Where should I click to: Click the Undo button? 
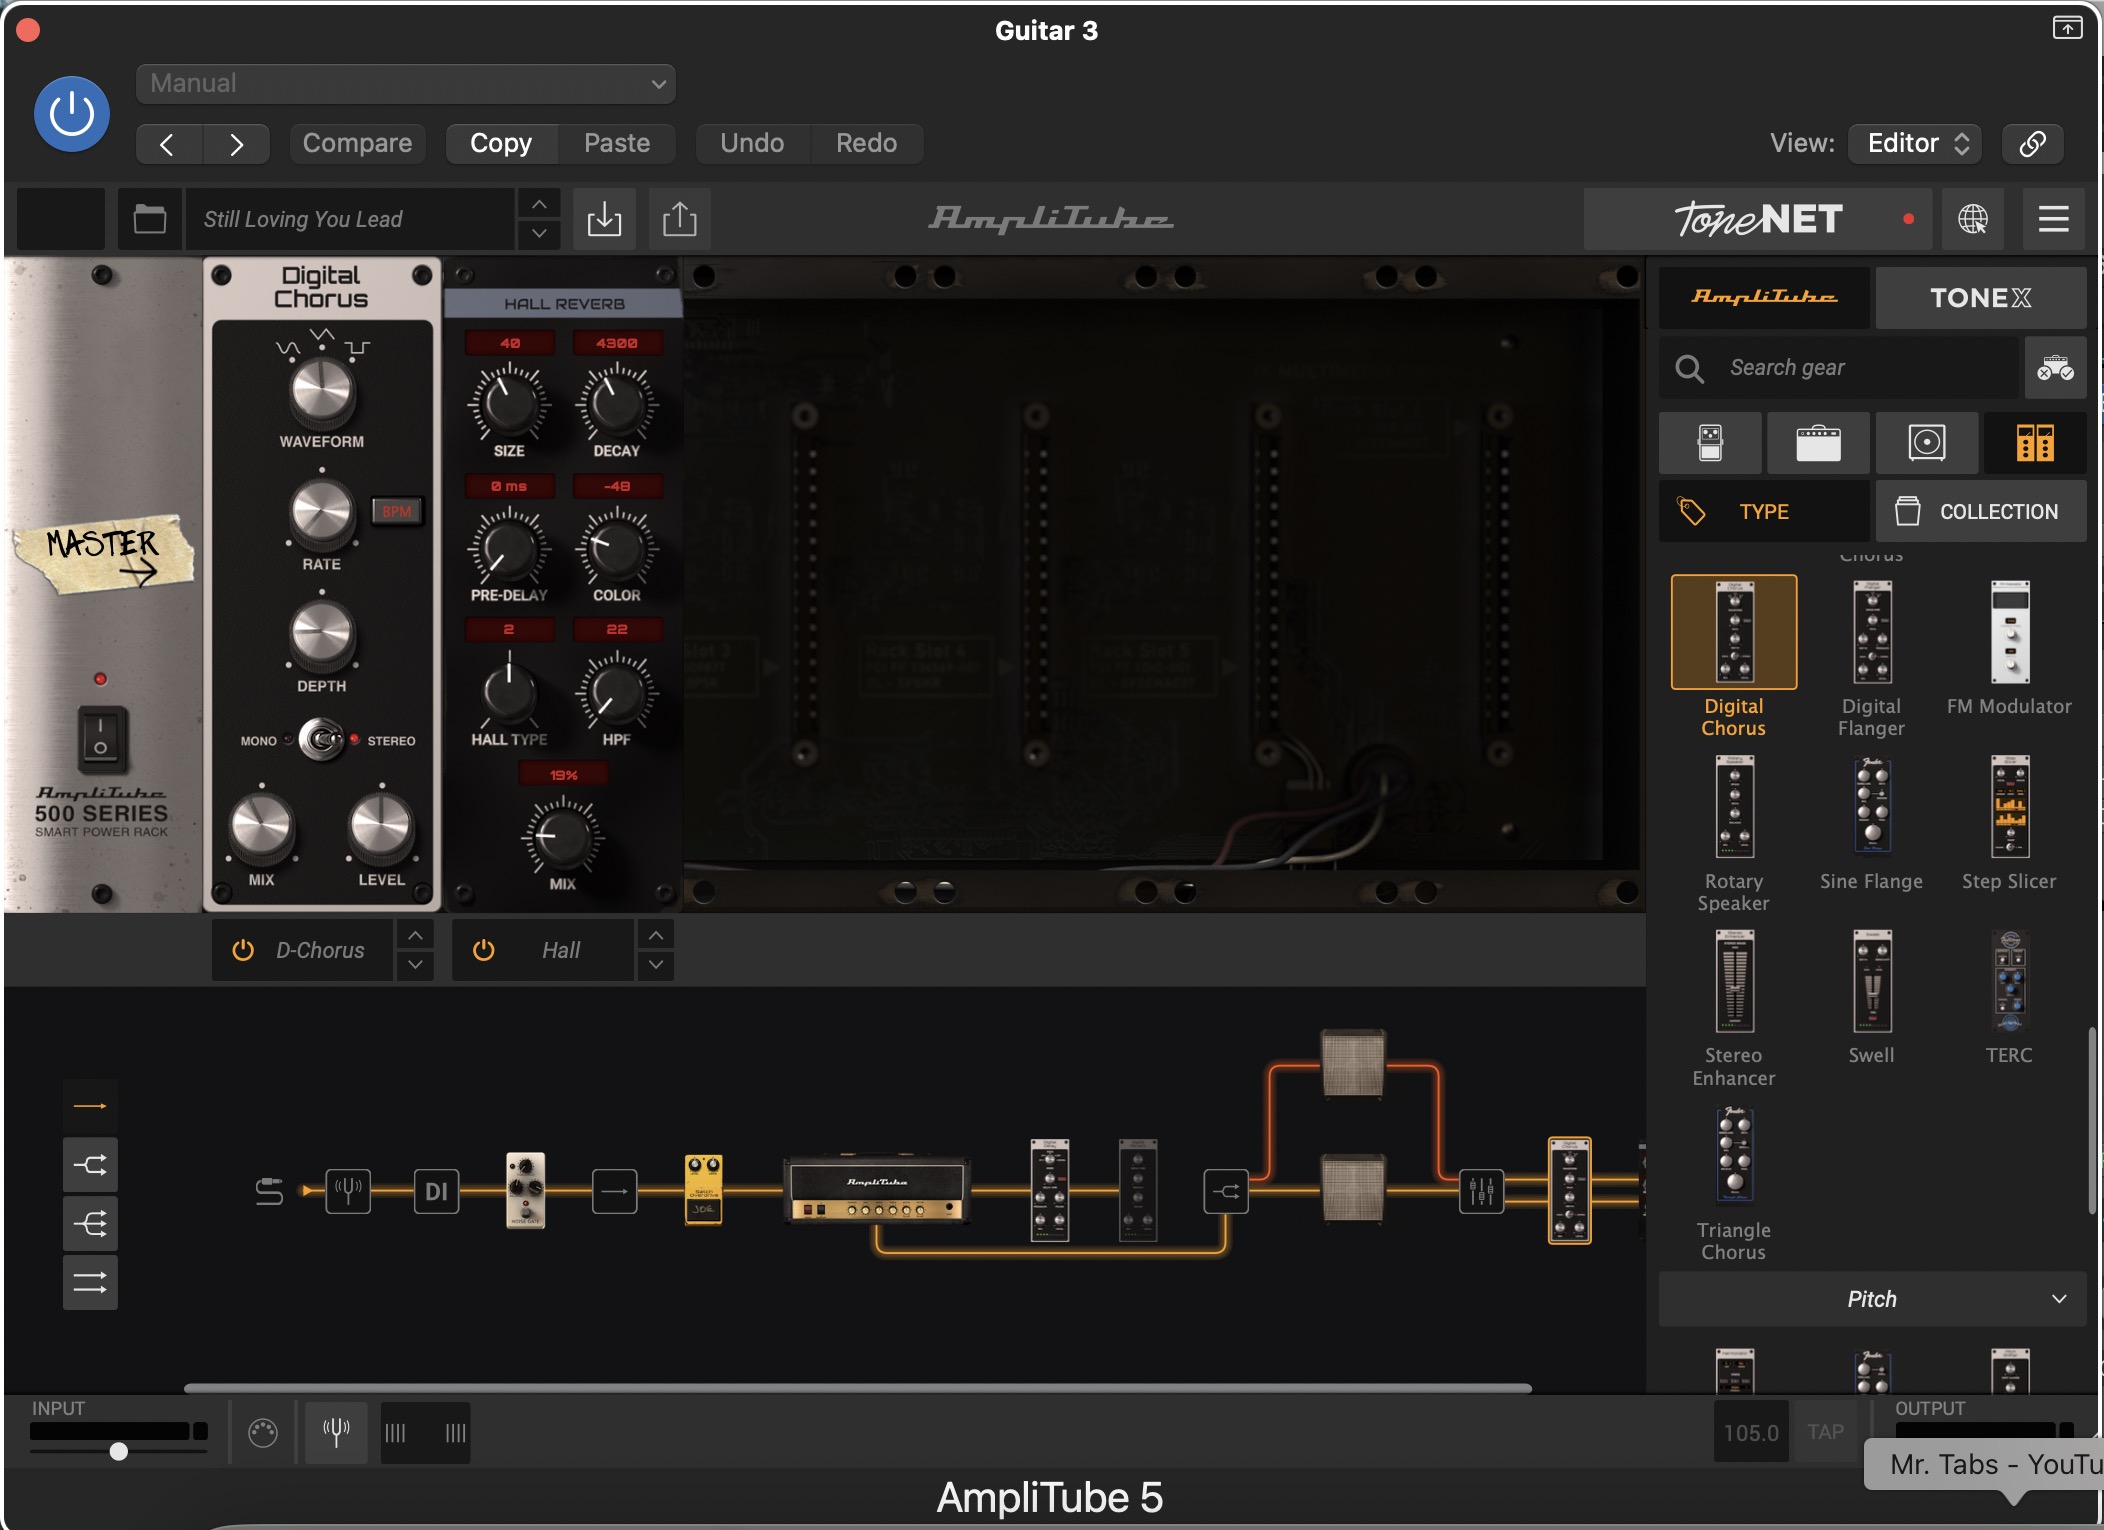click(x=752, y=144)
